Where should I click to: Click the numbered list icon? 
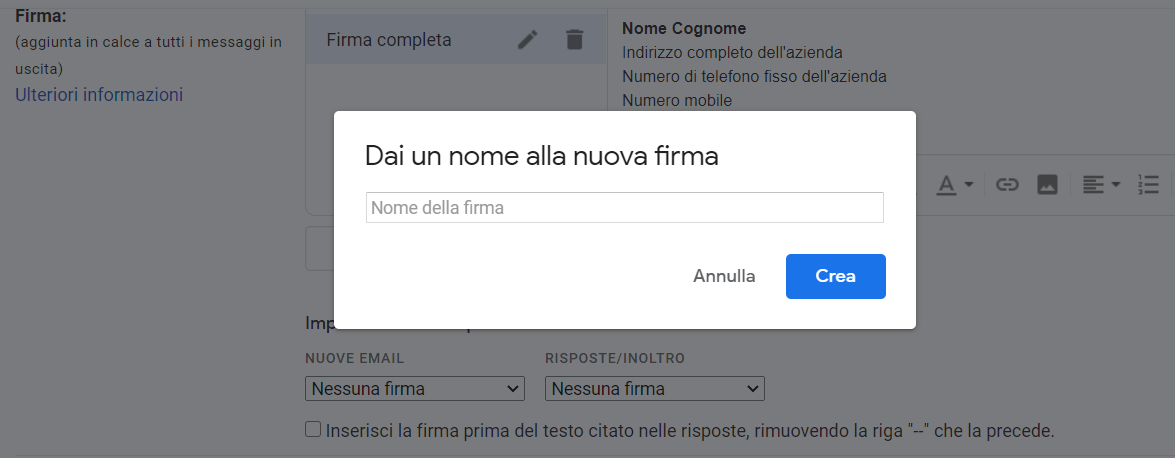[1149, 185]
